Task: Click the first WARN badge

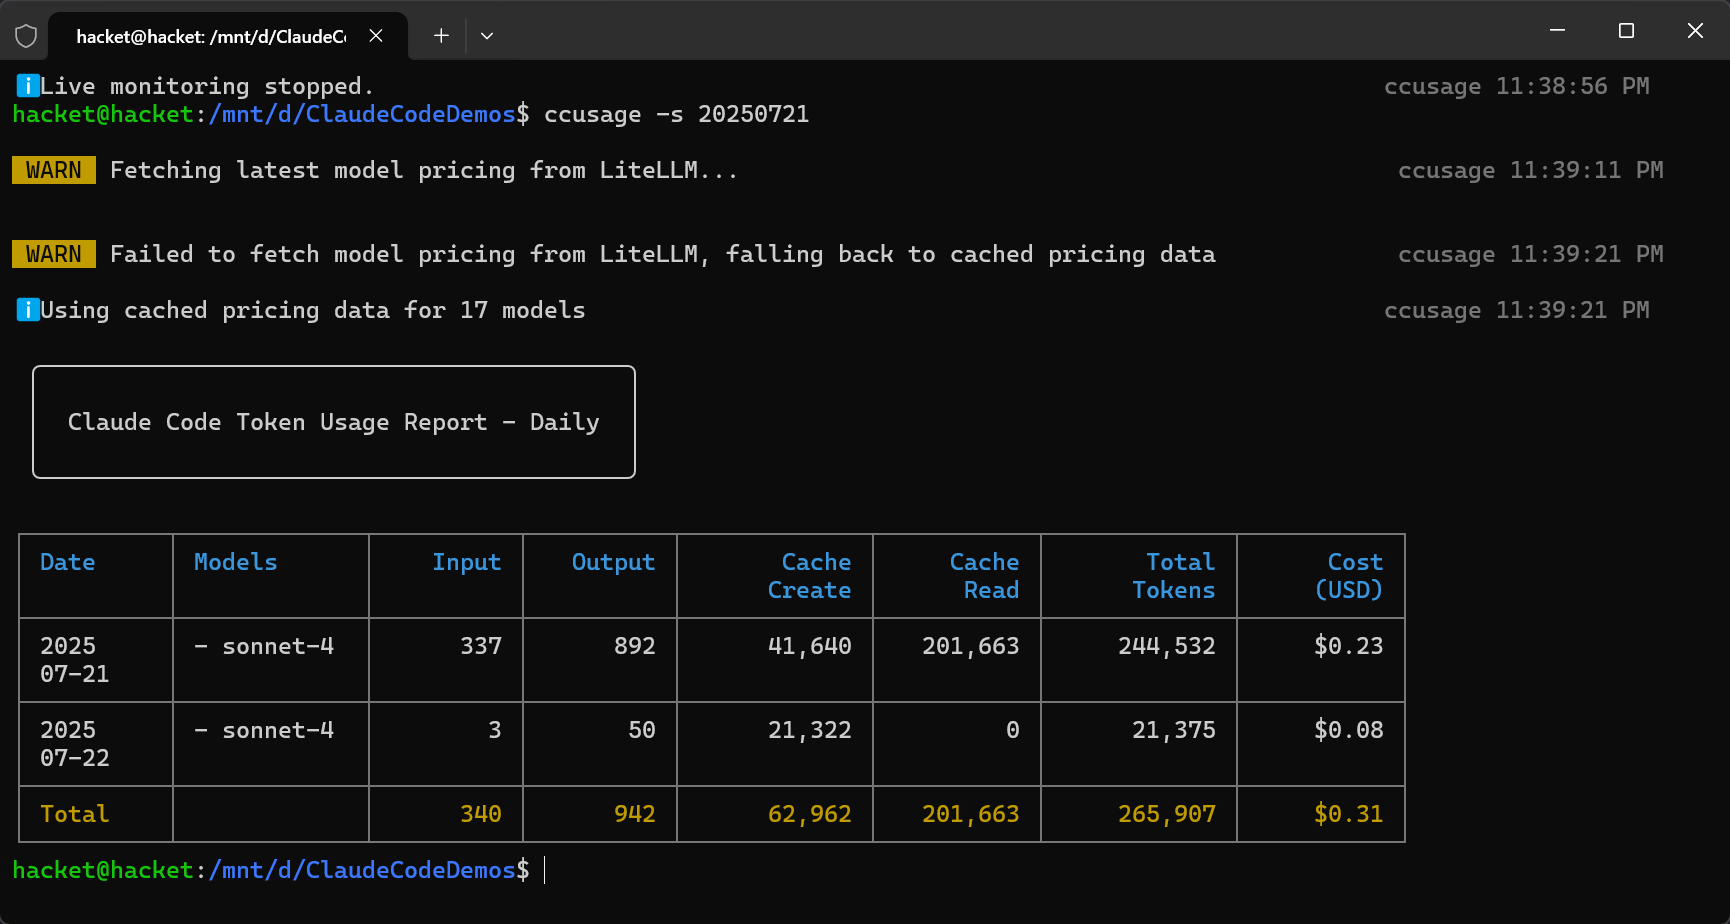Action: click(54, 170)
